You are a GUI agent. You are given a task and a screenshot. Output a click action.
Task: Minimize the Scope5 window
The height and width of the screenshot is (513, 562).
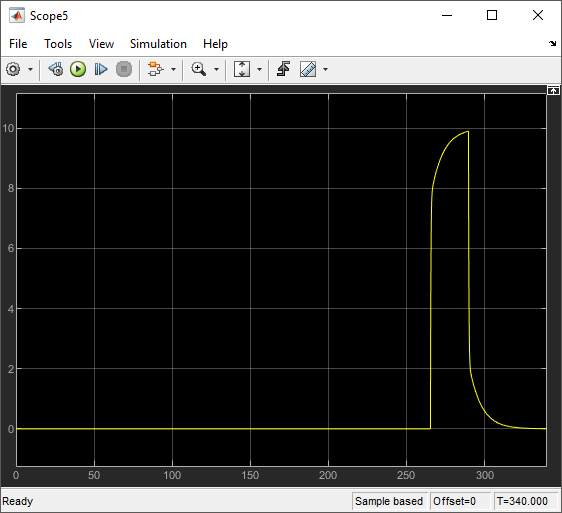tap(447, 15)
